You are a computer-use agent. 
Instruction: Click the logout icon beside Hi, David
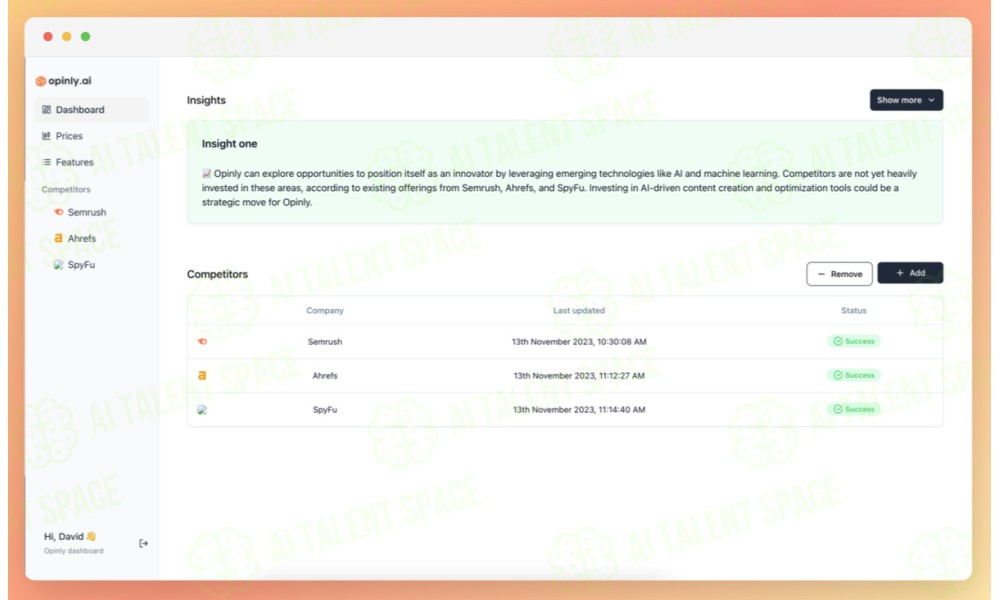[143, 543]
